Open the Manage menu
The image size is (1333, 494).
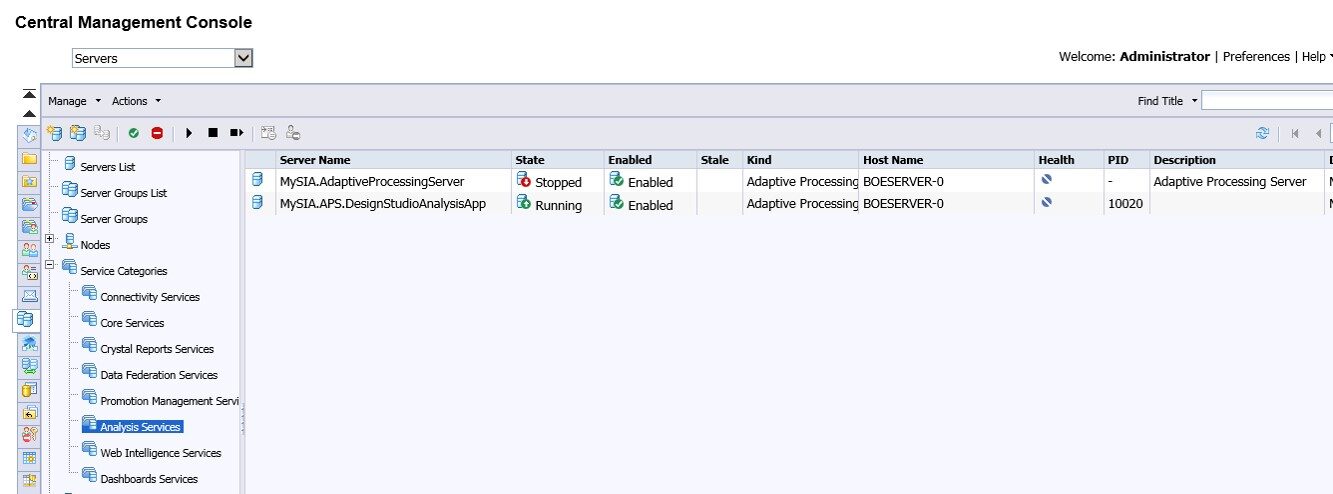pyautogui.click(x=75, y=101)
